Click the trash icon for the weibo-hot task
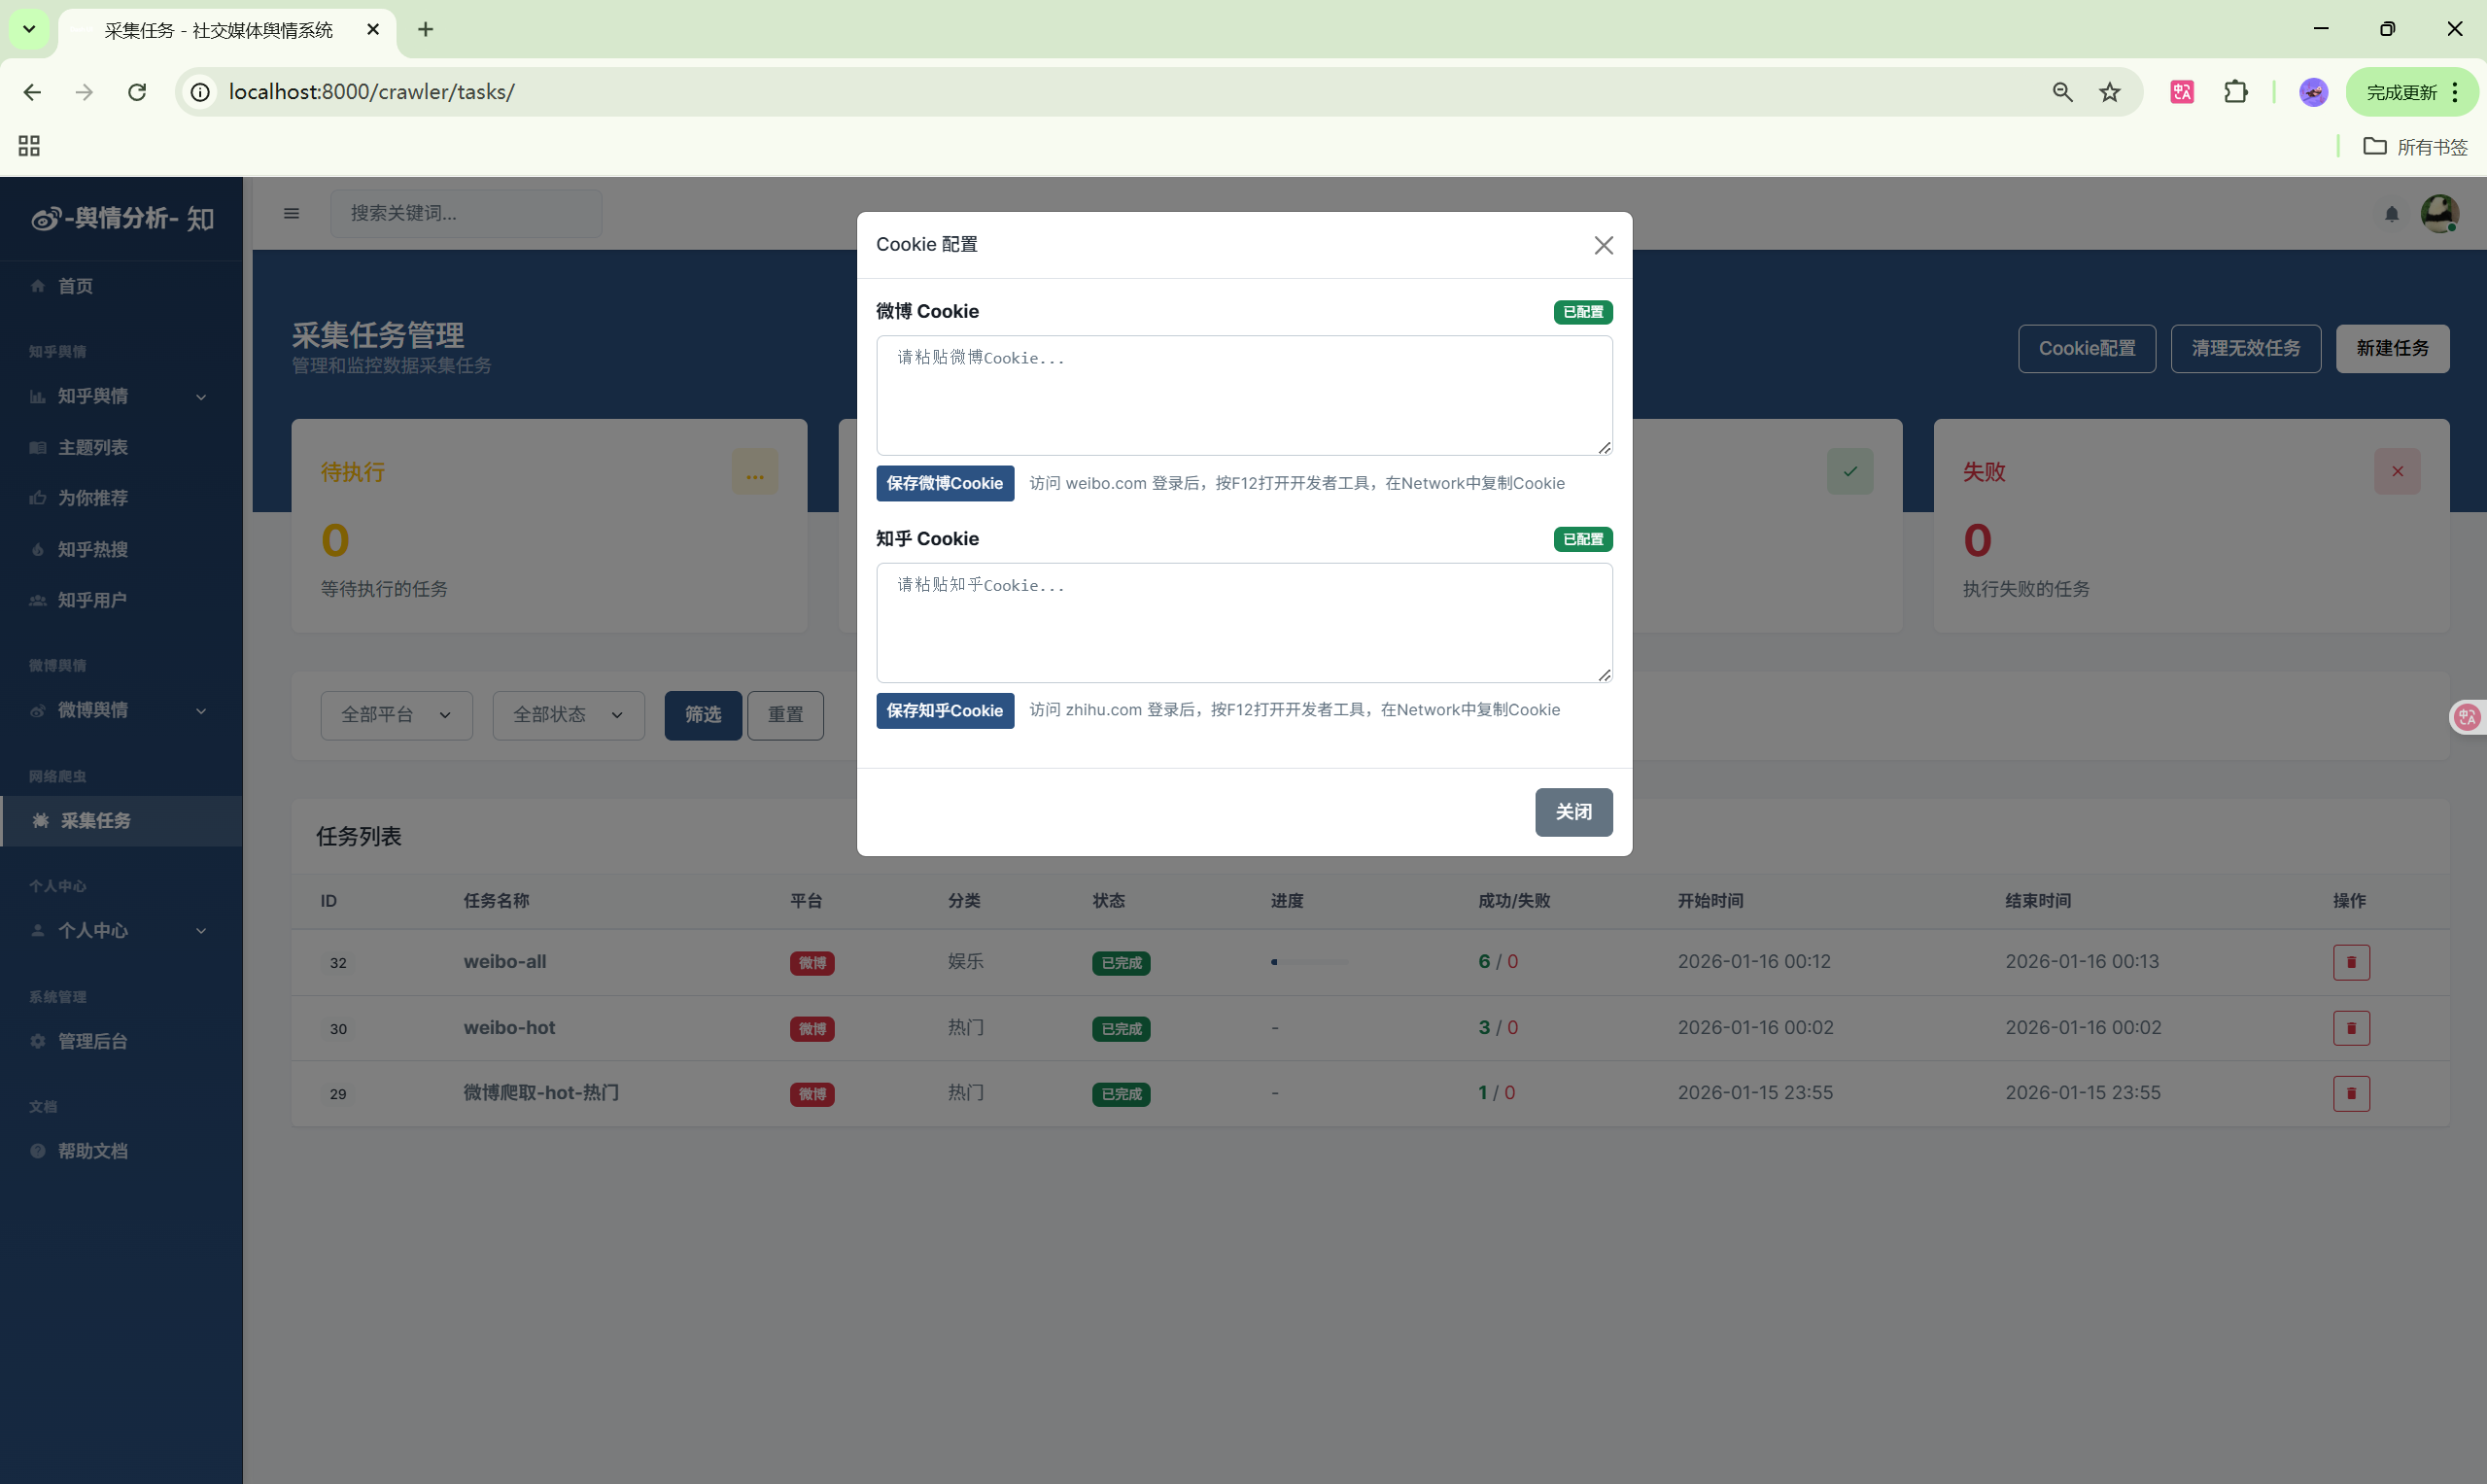 tap(2350, 1028)
